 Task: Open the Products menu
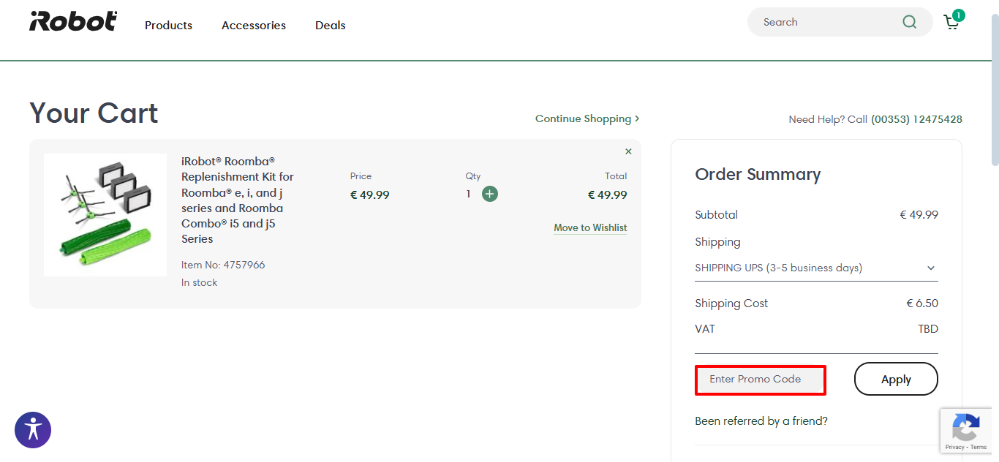coord(168,25)
